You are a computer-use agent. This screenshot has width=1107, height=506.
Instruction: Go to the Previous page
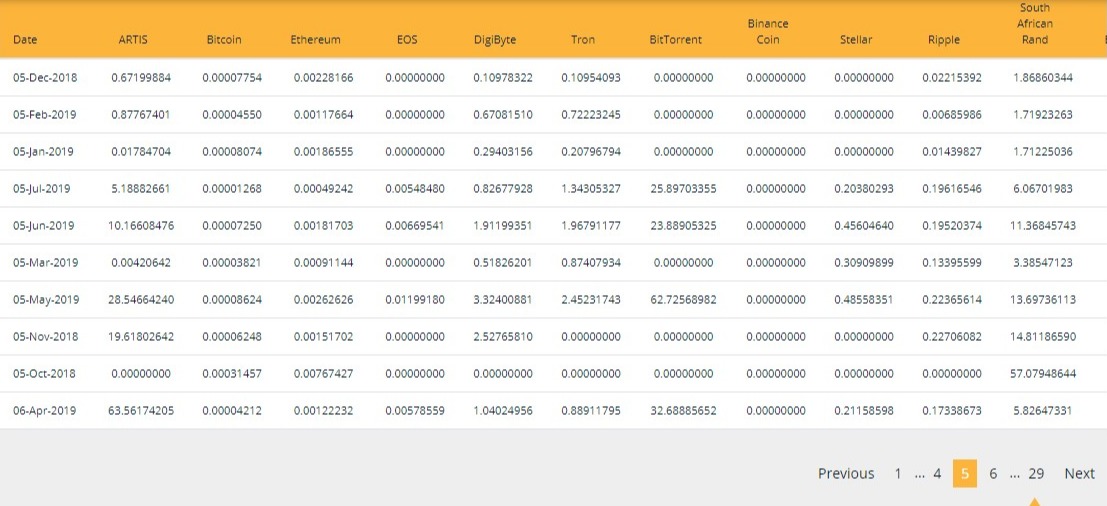pyautogui.click(x=846, y=474)
